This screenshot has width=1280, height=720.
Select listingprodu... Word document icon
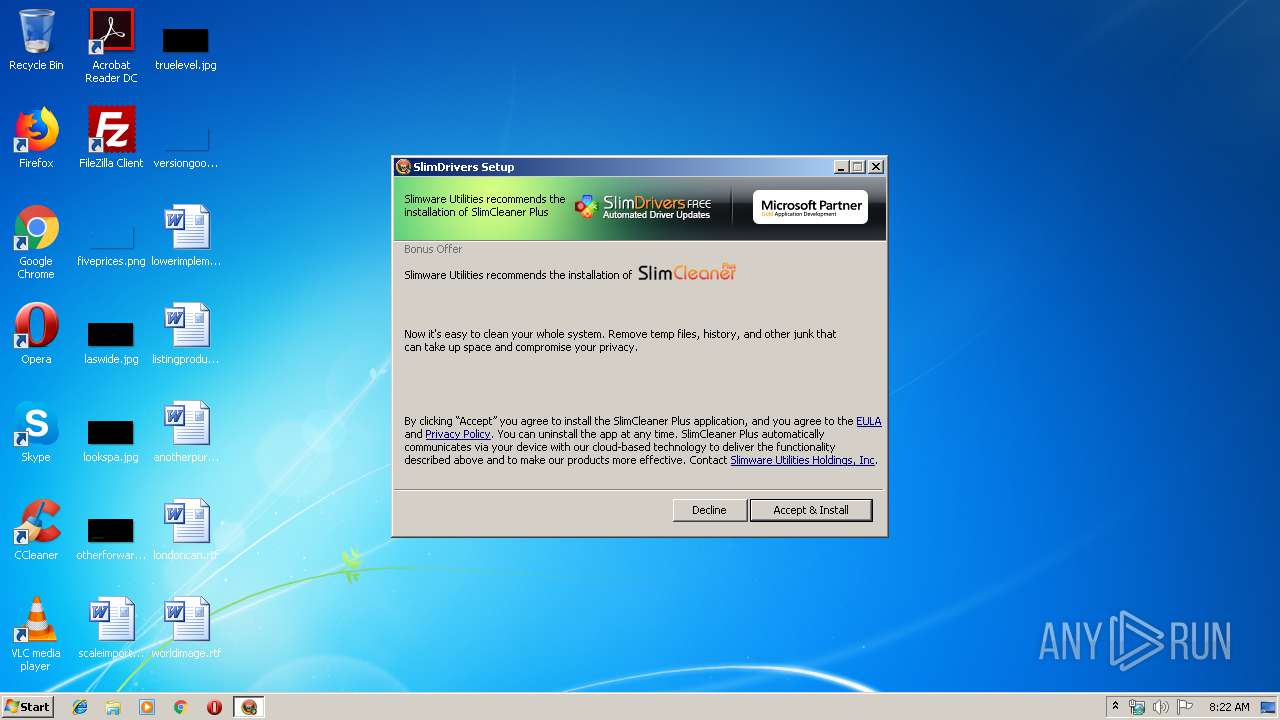tap(186, 334)
